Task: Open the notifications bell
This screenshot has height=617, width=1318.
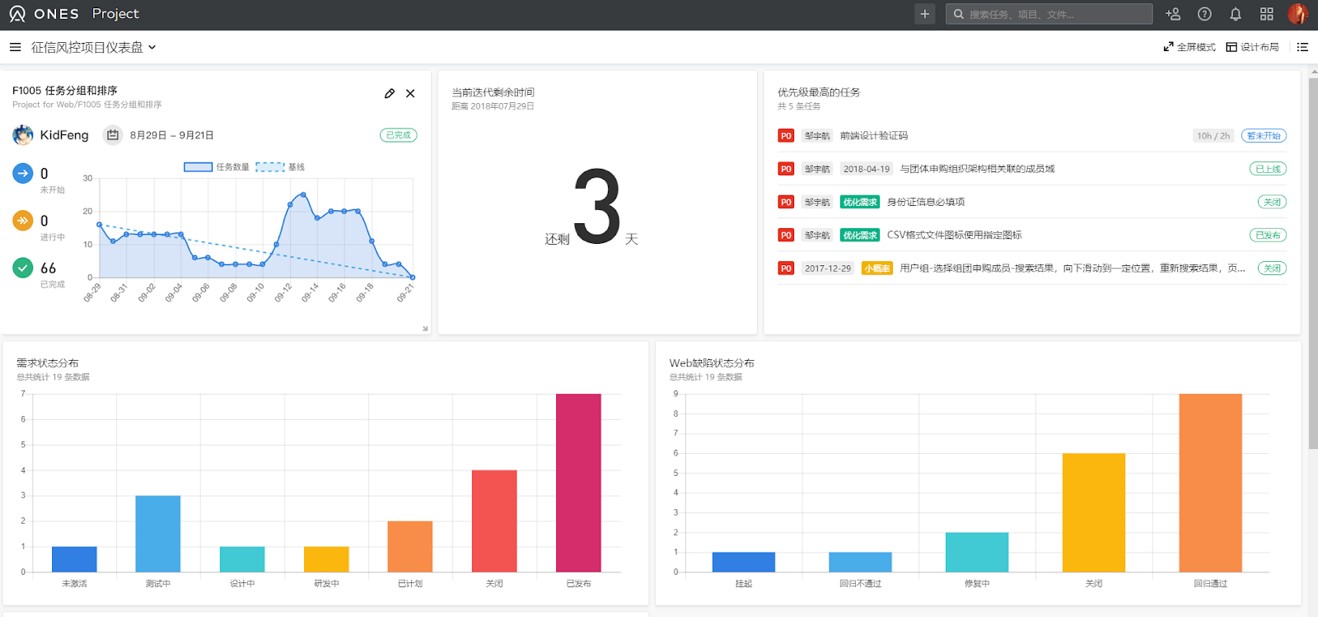Action: tap(1236, 14)
